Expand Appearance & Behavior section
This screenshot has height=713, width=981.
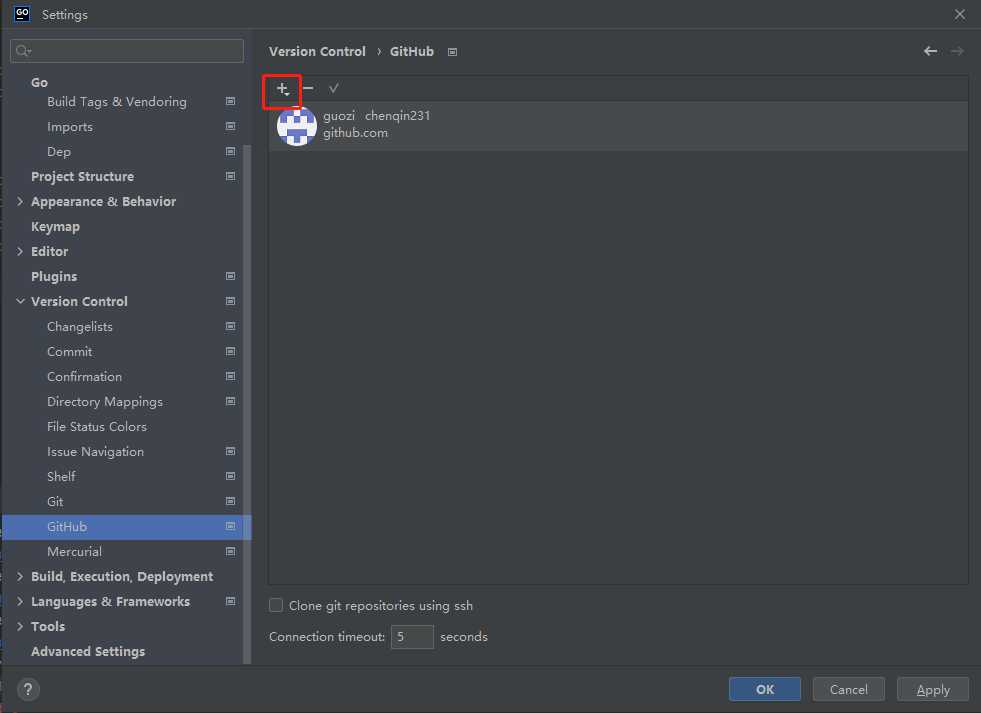(x=20, y=201)
